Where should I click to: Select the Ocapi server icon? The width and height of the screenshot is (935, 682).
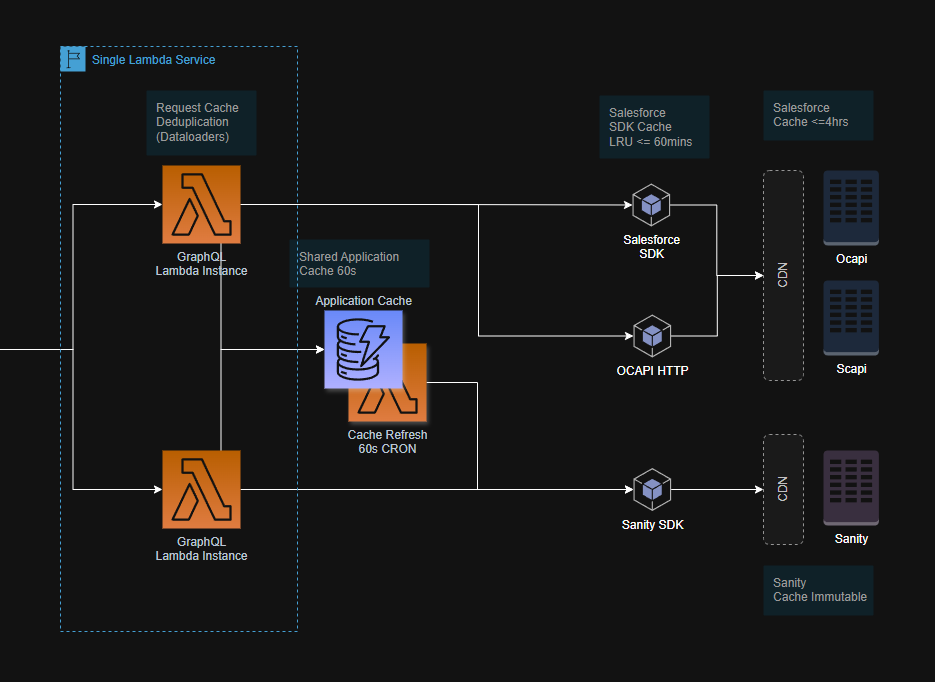click(x=851, y=207)
